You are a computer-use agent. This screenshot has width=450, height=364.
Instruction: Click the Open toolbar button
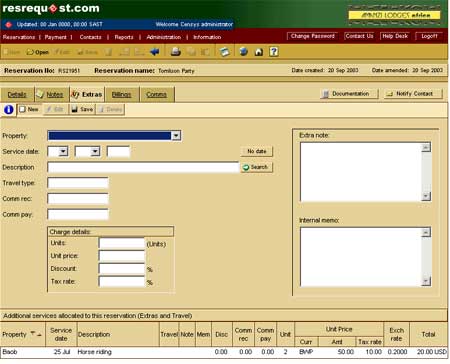pyautogui.click(x=37, y=52)
